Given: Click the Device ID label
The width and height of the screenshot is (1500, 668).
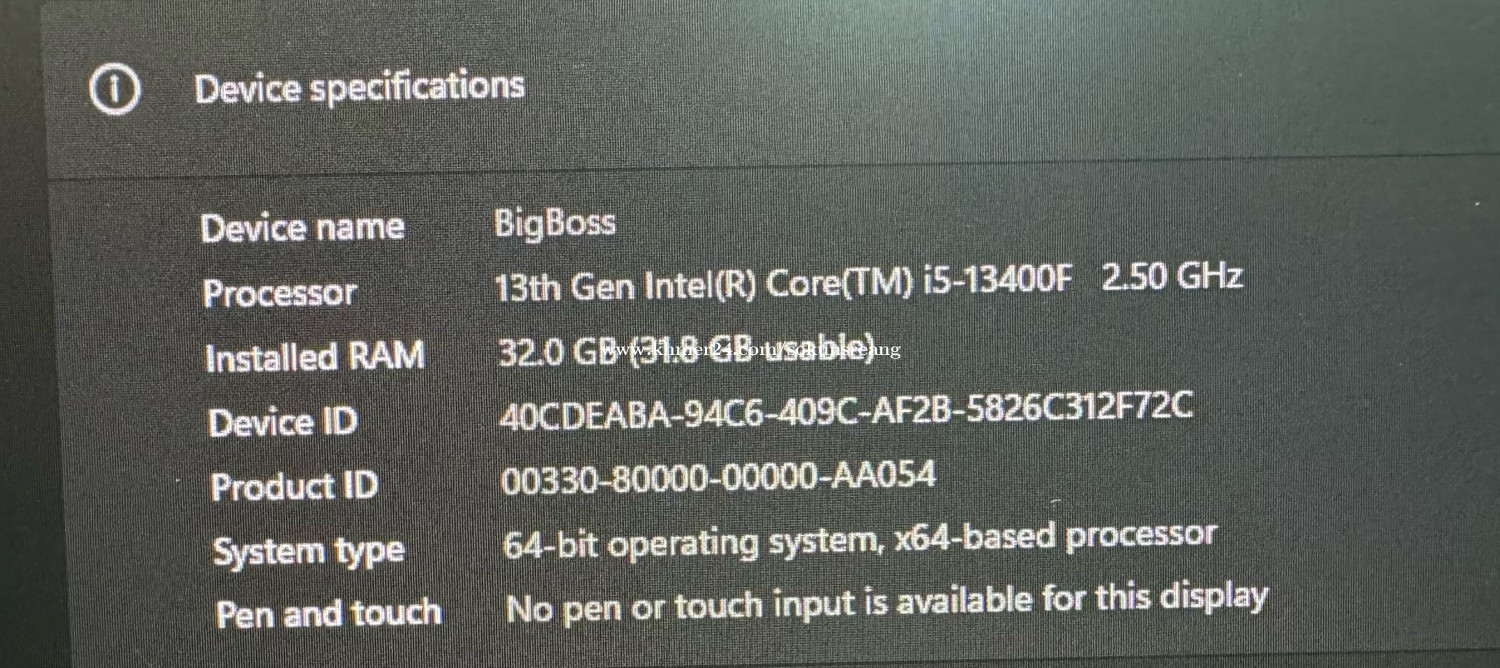Looking at the screenshot, I should tap(283, 422).
